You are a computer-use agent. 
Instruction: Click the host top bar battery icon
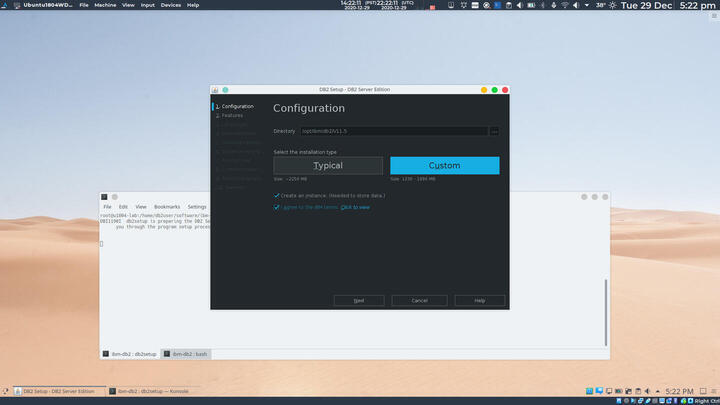point(531,6)
